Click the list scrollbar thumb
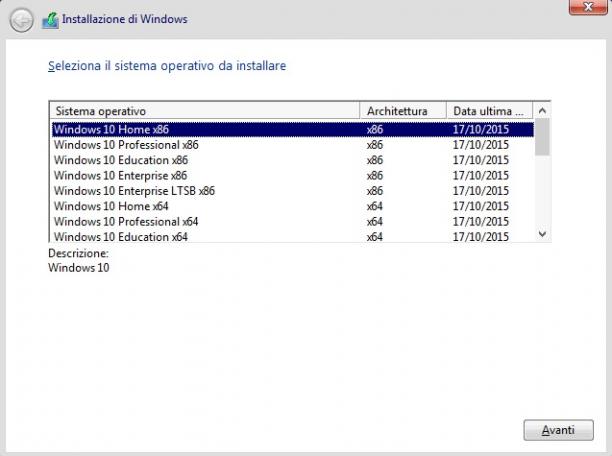 click(542, 137)
